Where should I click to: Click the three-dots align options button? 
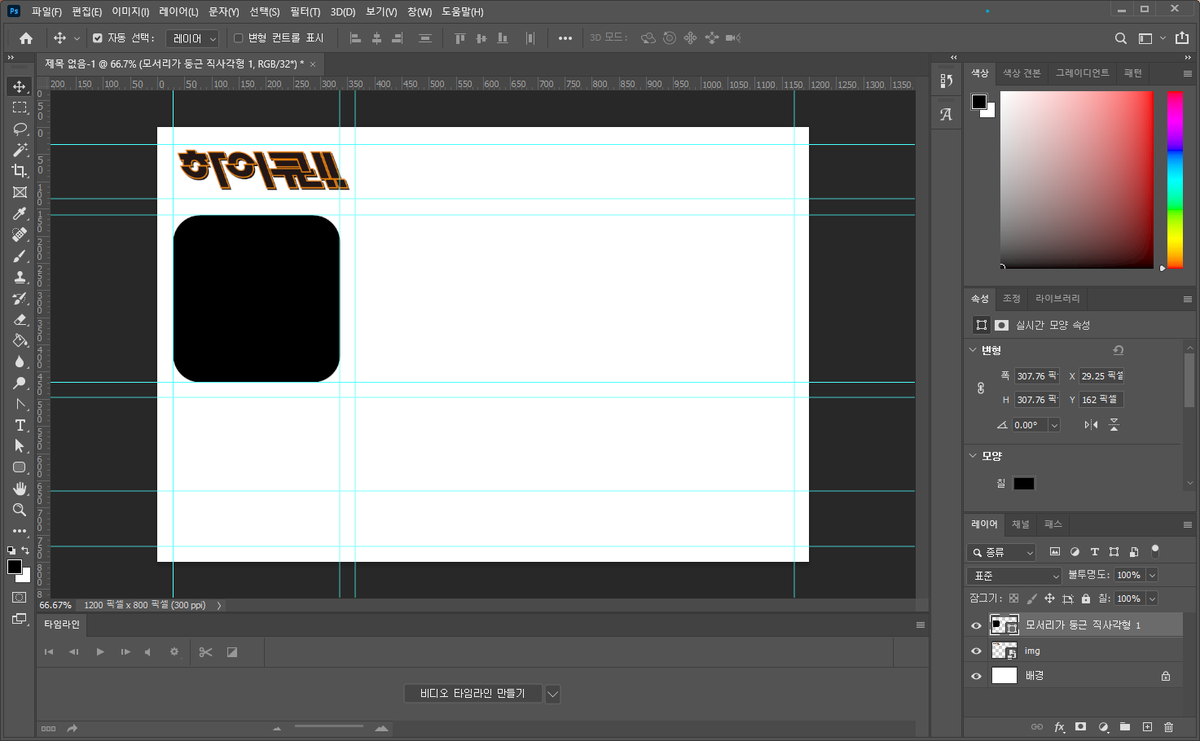pos(565,38)
